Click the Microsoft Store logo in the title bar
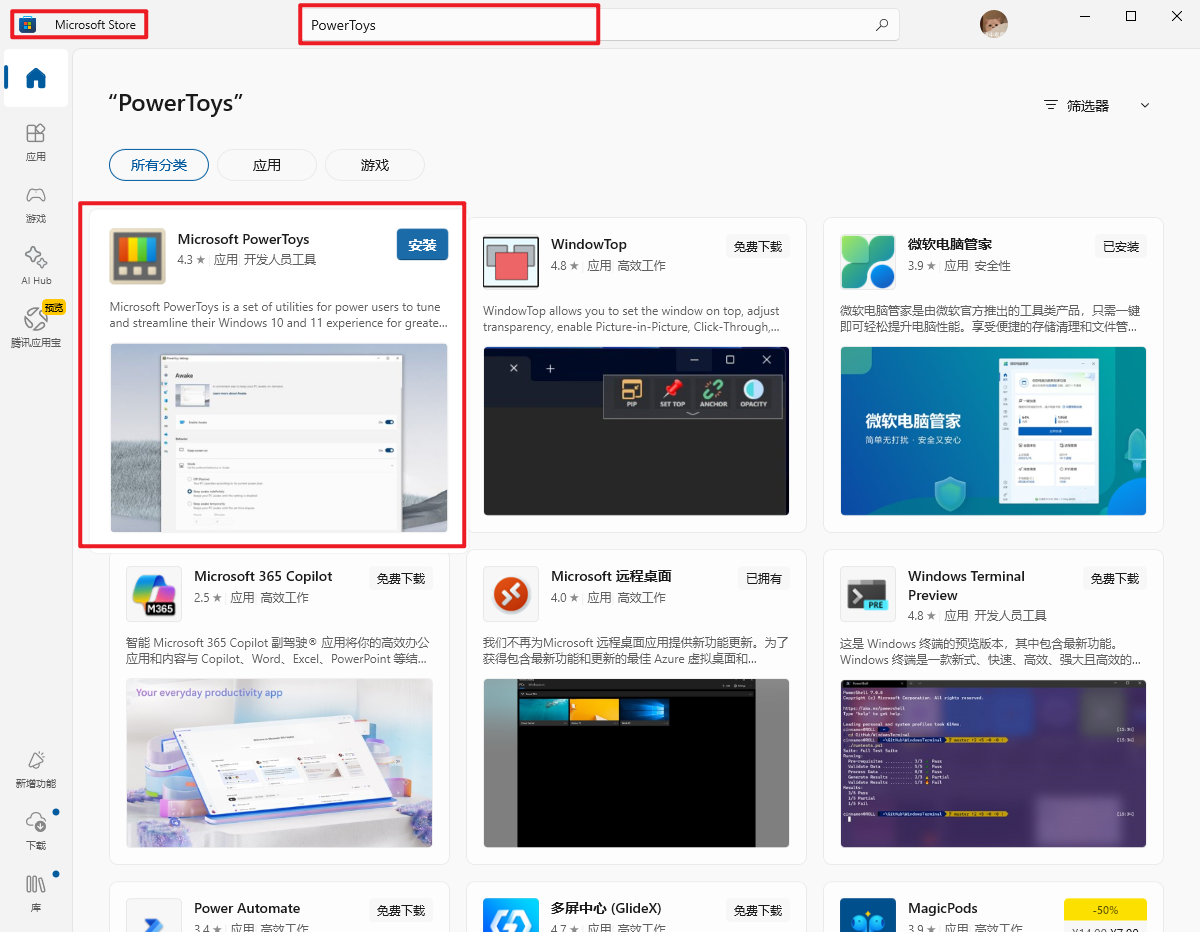This screenshot has height=932, width=1200. coord(28,24)
